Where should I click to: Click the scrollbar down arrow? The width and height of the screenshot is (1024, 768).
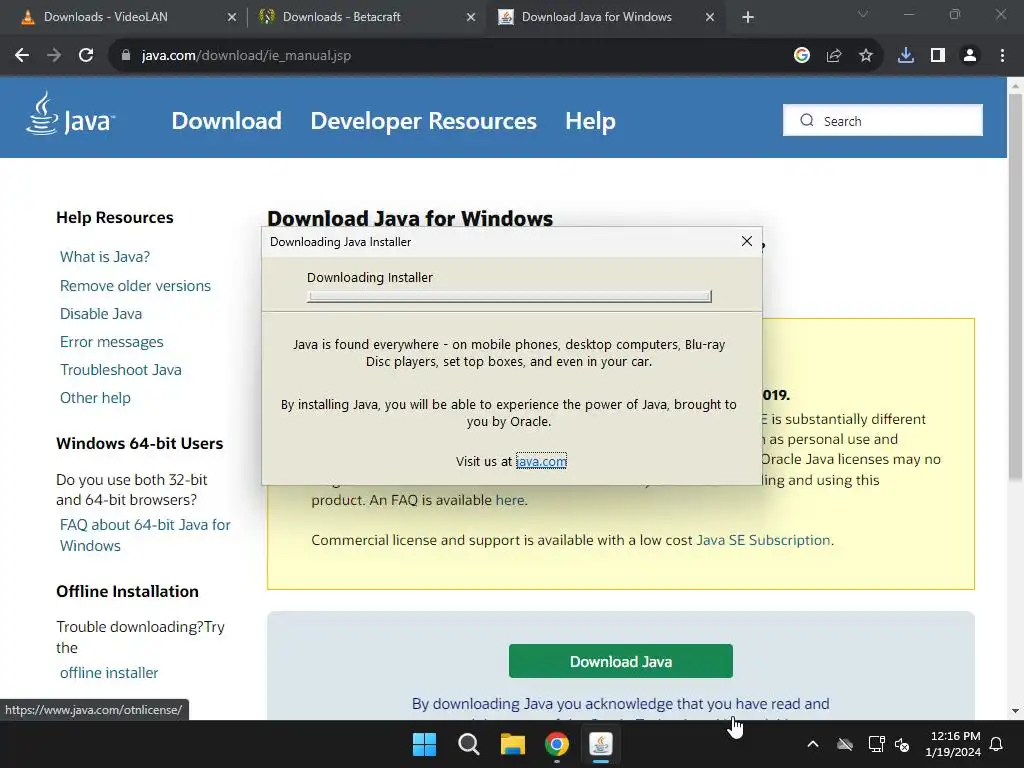tap(1015, 711)
